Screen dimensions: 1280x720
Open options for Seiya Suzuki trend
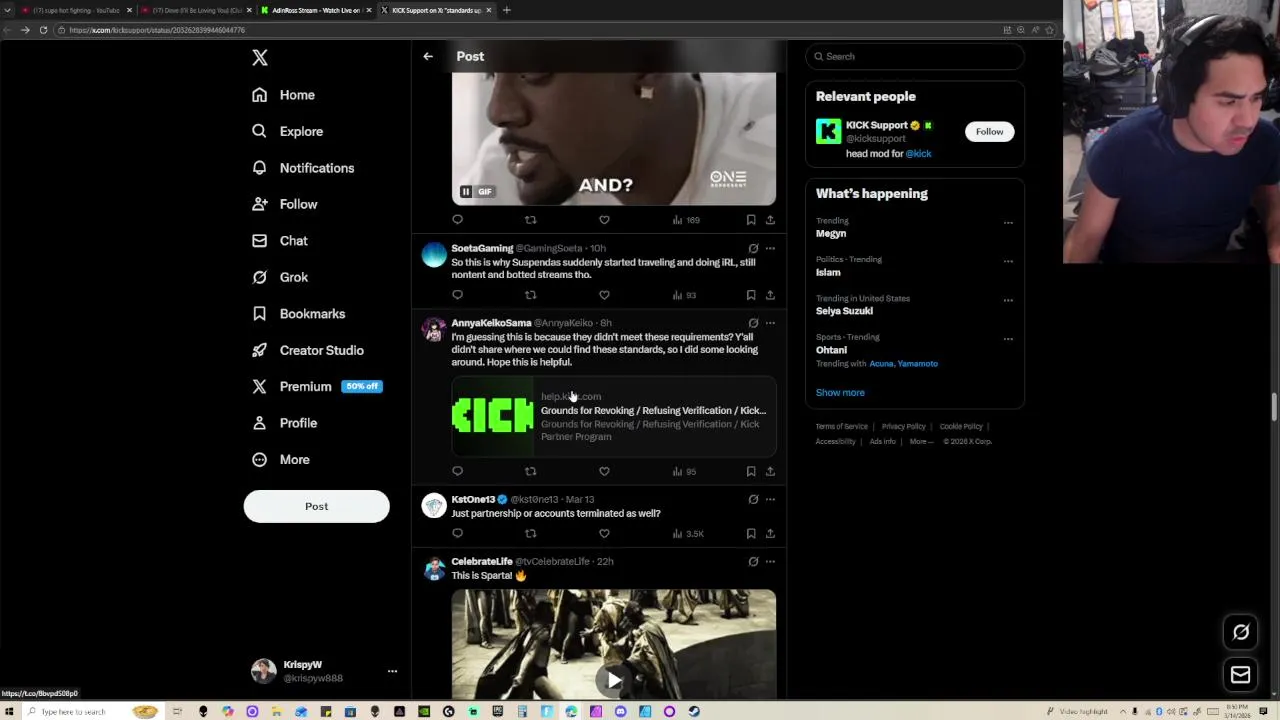click(x=1008, y=300)
